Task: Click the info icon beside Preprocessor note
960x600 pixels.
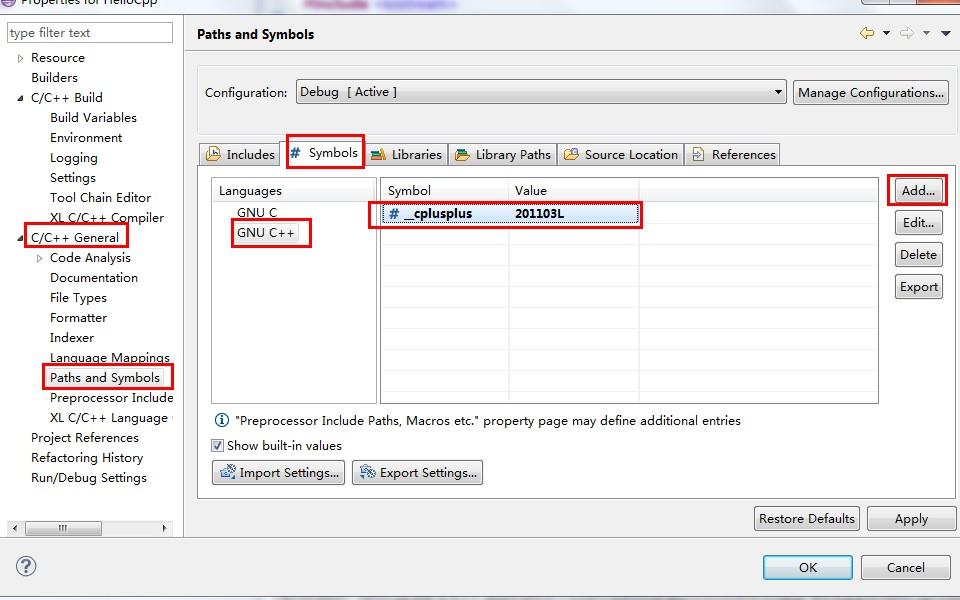Action: tap(222, 420)
